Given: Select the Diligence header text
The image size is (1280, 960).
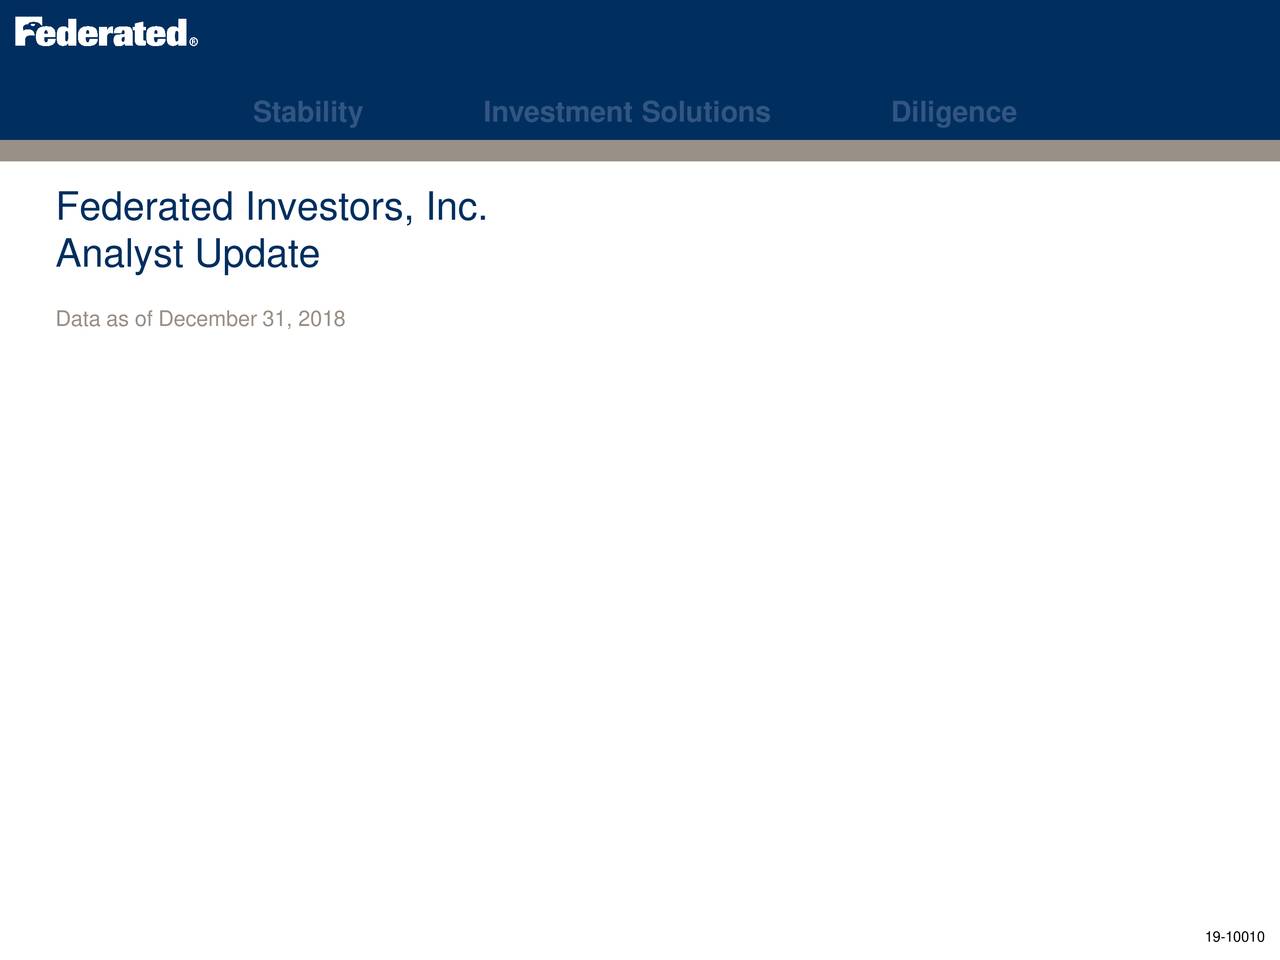Looking at the screenshot, I should (954, 112).
